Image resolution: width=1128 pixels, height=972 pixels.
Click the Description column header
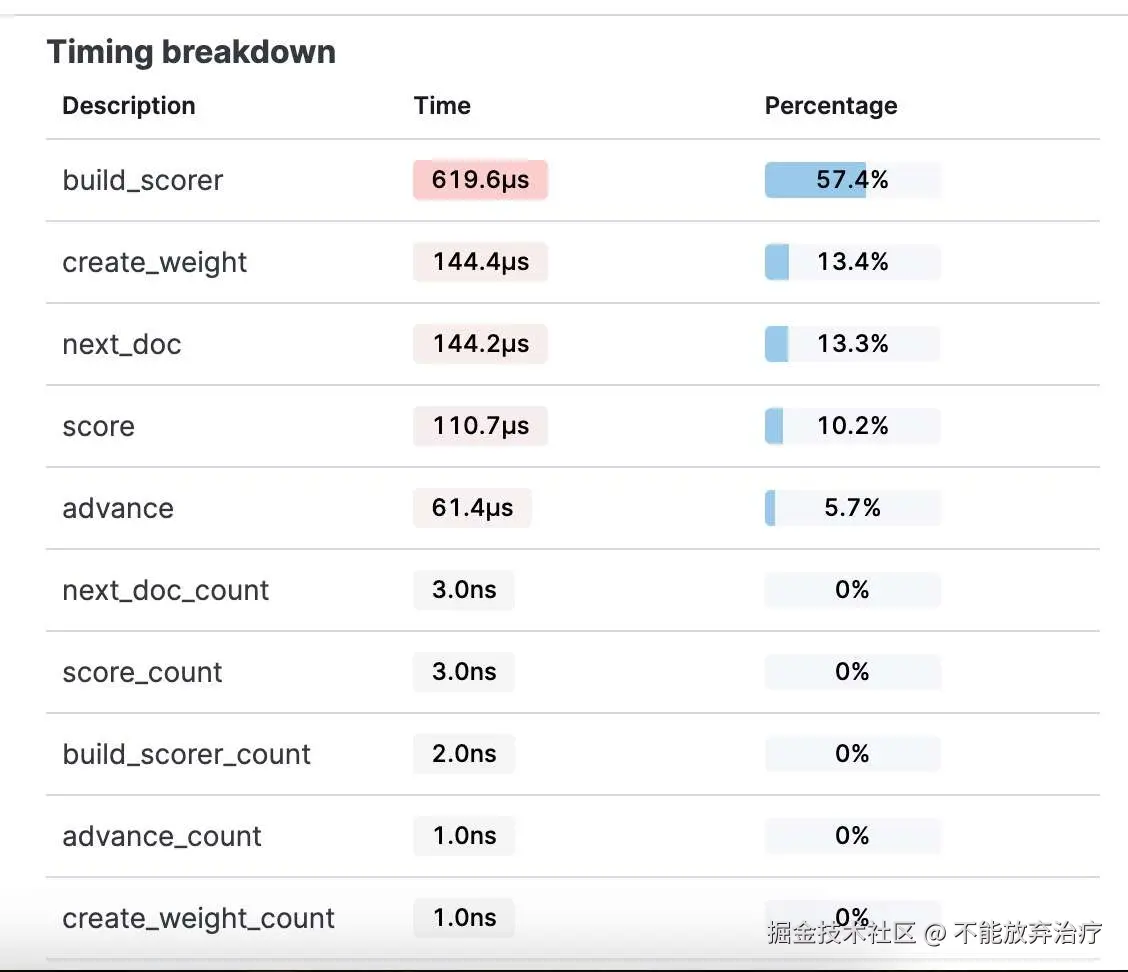coord(129,106)
